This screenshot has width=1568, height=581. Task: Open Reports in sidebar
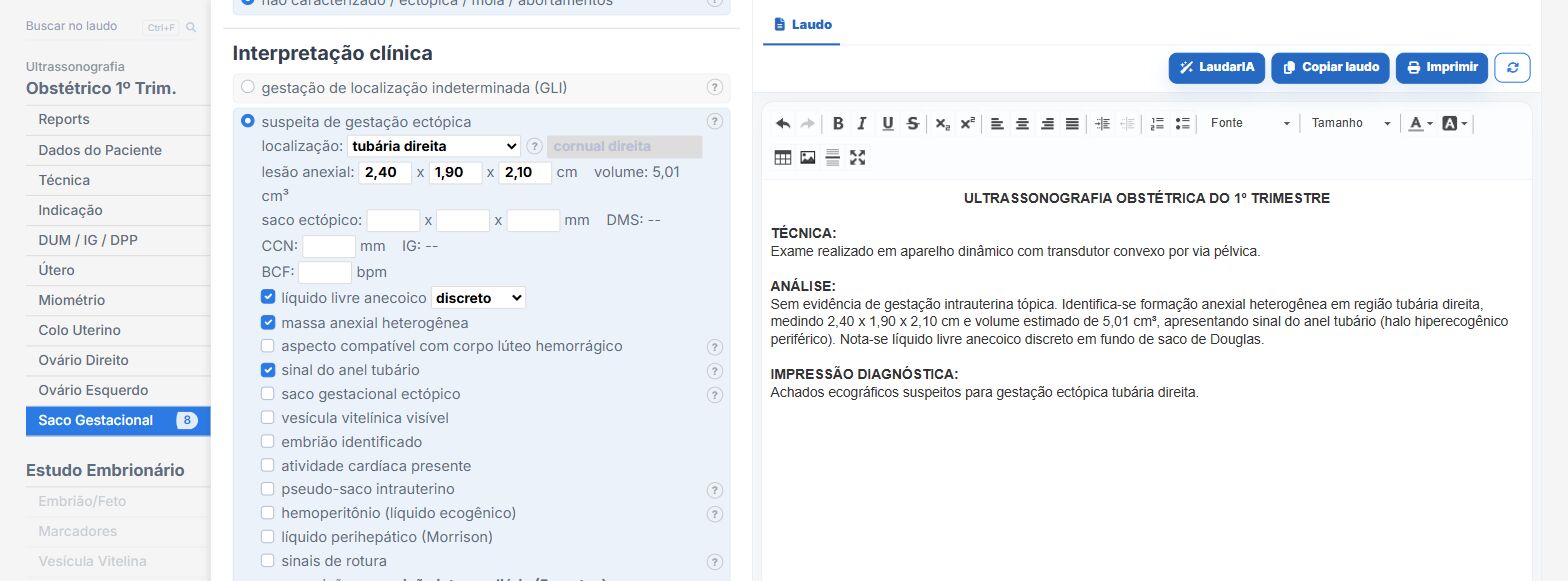pyautogui.click(x=118, y=119)
